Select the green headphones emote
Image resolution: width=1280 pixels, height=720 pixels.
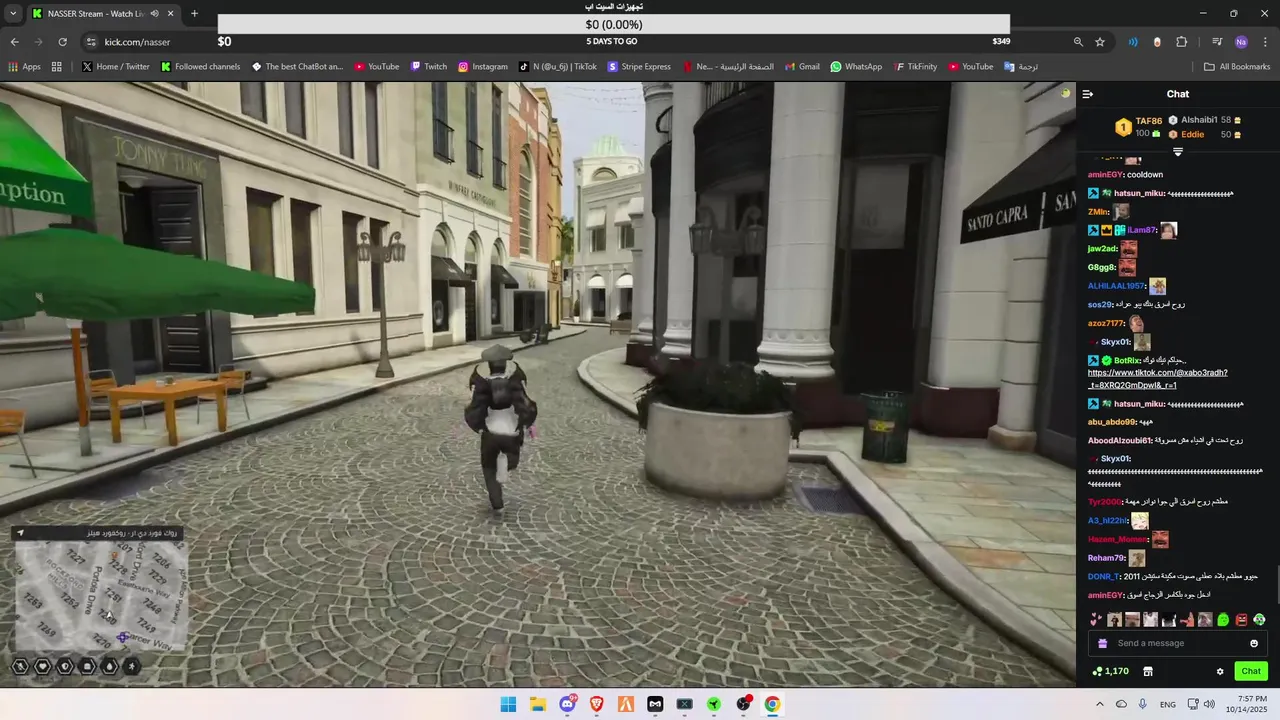pos(1259,620)
